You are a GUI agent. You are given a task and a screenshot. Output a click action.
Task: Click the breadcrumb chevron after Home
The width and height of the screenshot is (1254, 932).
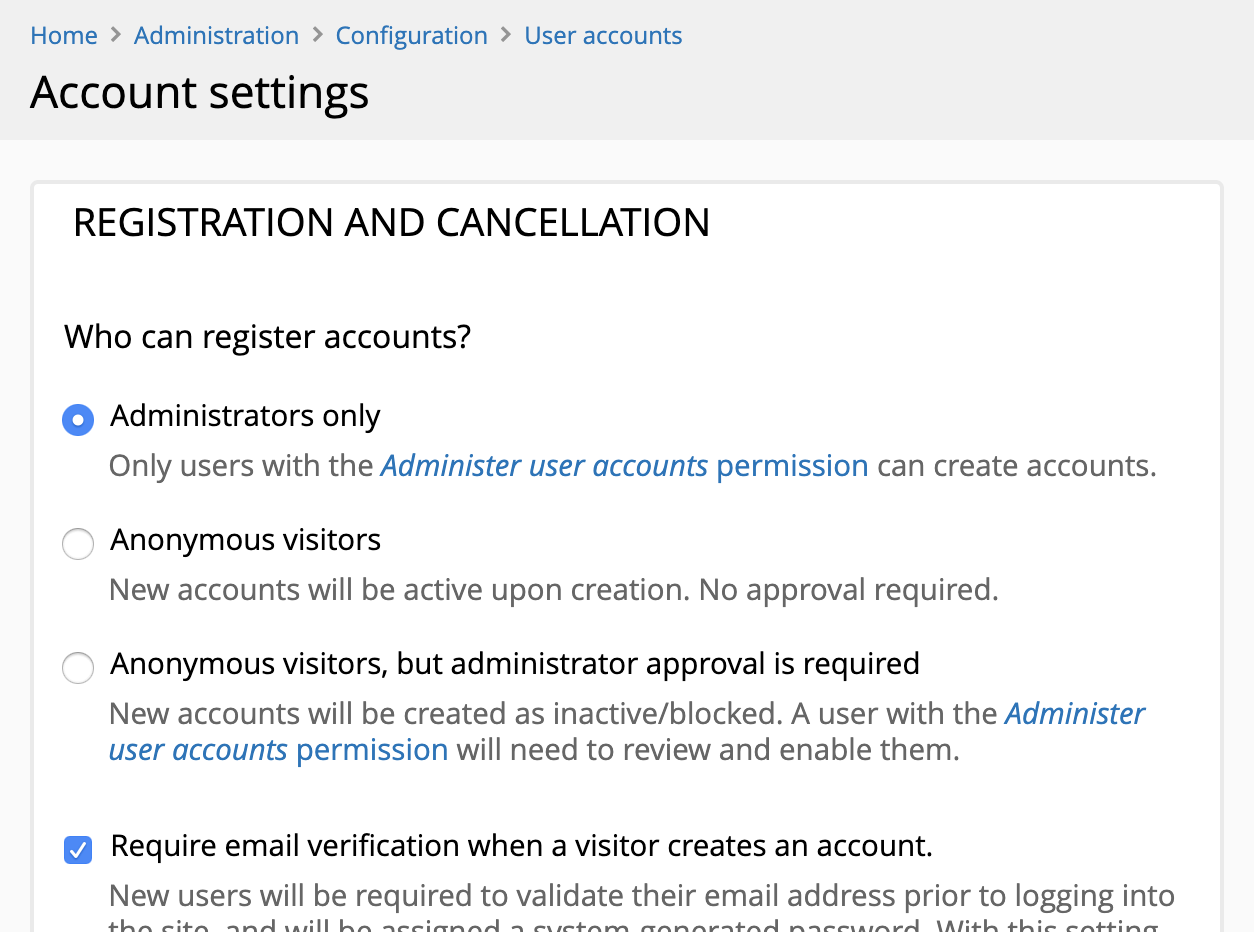pos(114,35)
